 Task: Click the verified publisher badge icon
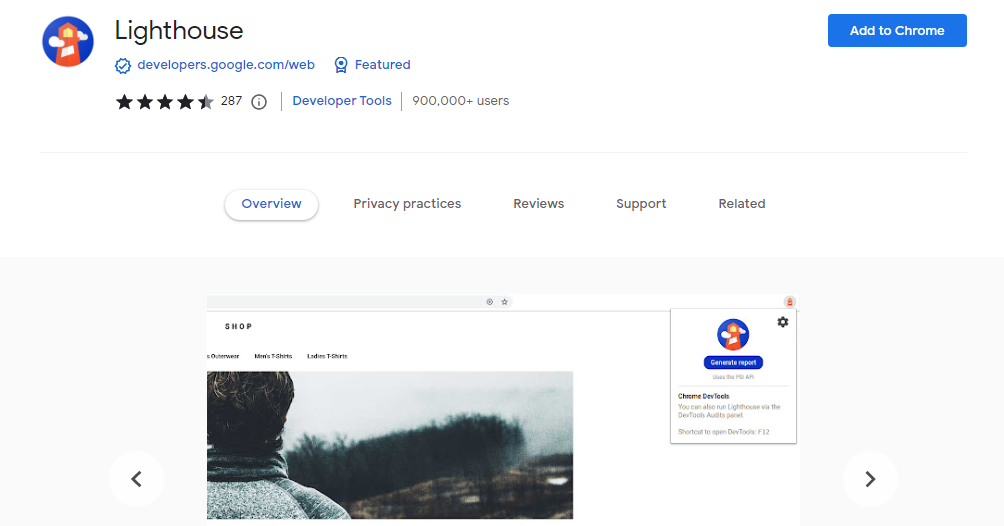click(123, 65)
